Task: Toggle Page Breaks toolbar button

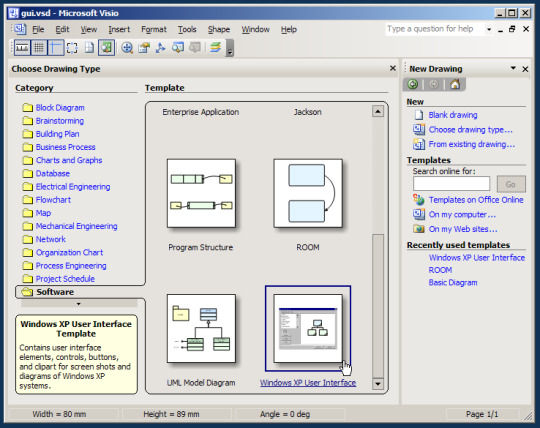Action: click(89, 48)
